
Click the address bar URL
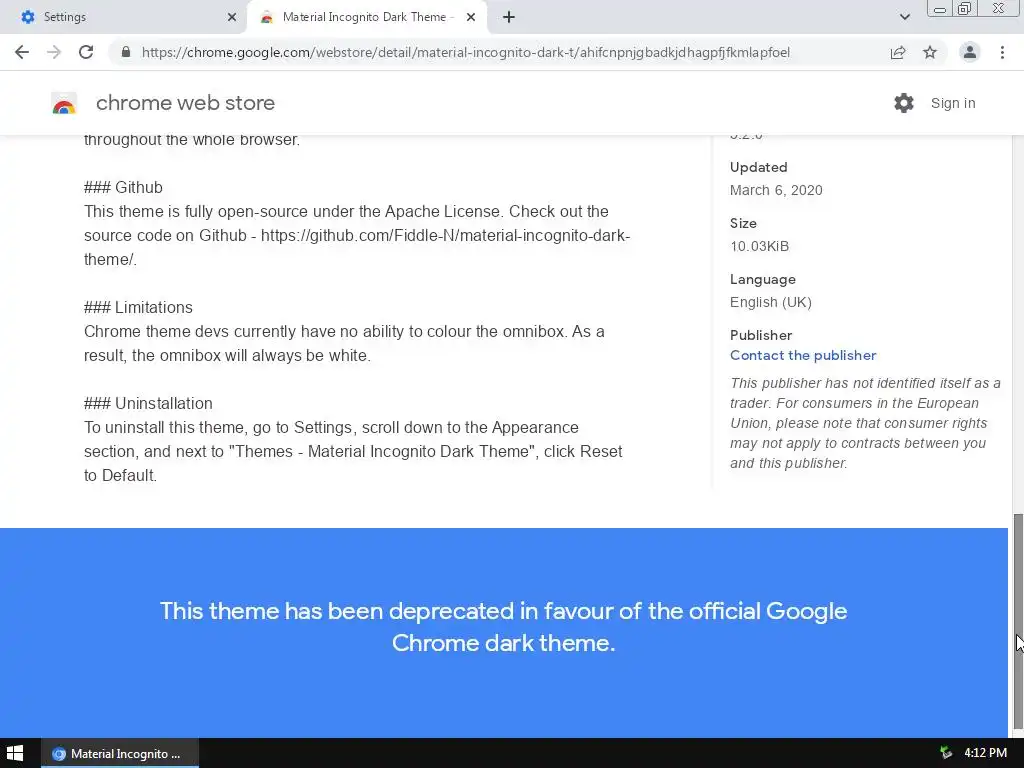click(465, 52)
